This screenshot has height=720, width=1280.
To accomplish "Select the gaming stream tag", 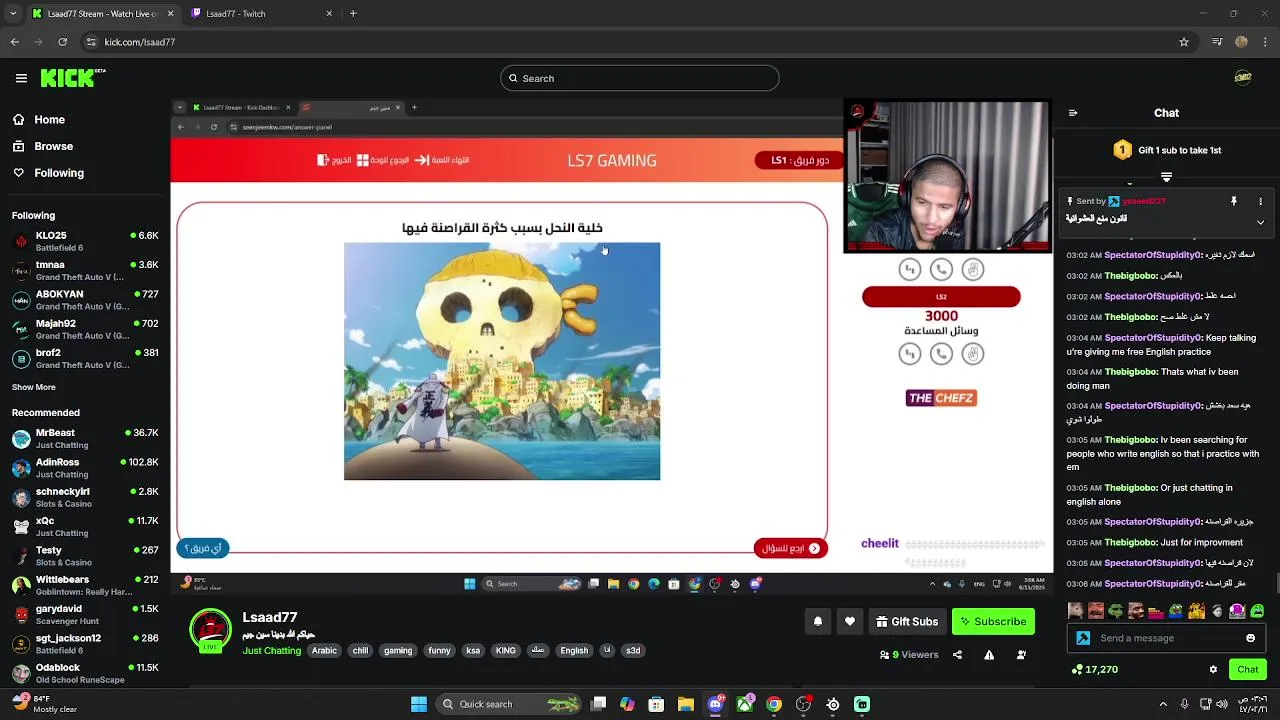I will coord(398,651).
